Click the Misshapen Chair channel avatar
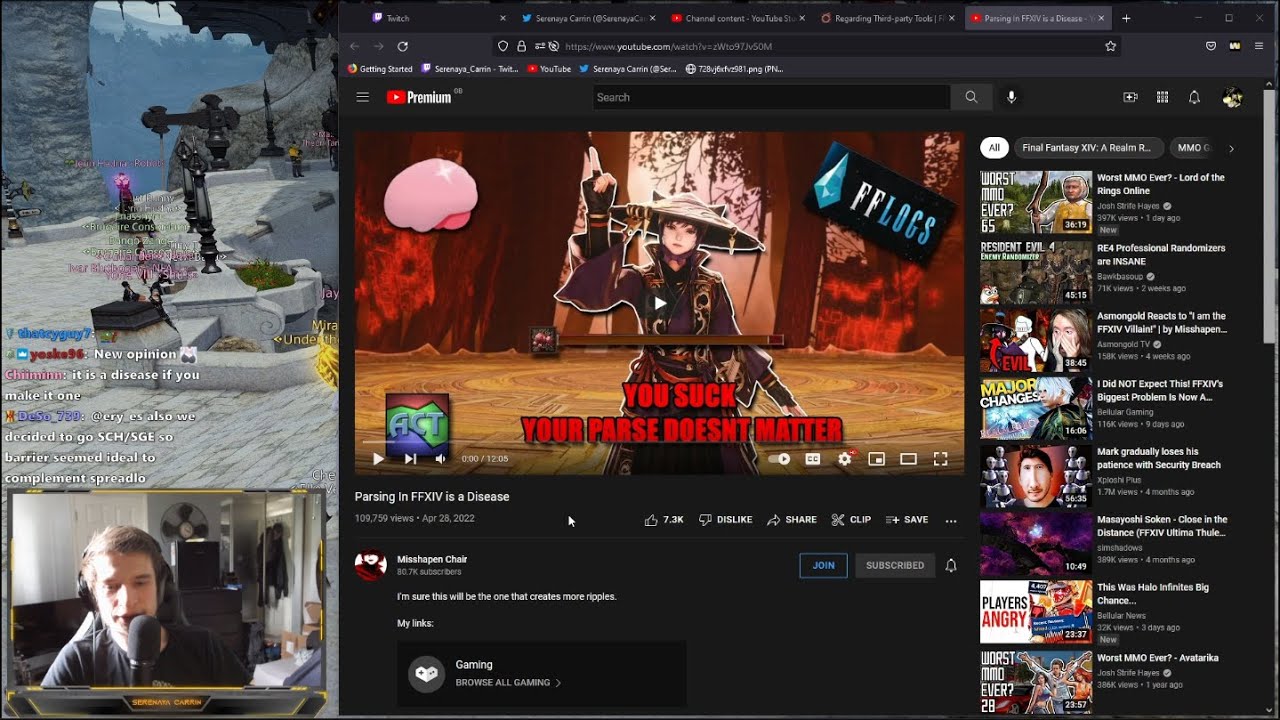This screenshot has height=720, width=1280. [x=371, y=565]
